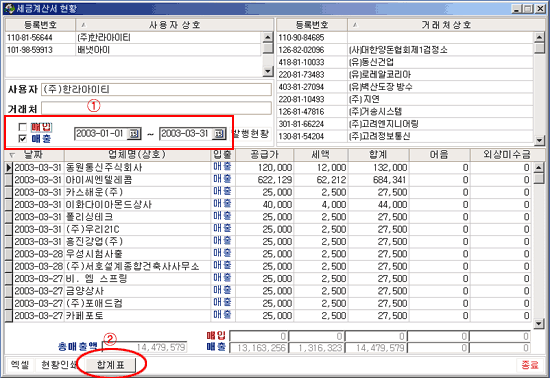Click client list scroll down arrow

point(539,141)
